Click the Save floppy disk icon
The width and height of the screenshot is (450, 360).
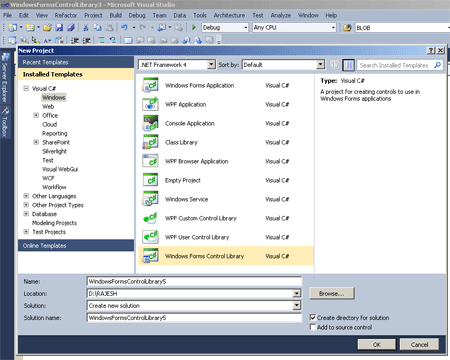pyautogui.click(x=59, y=27)
